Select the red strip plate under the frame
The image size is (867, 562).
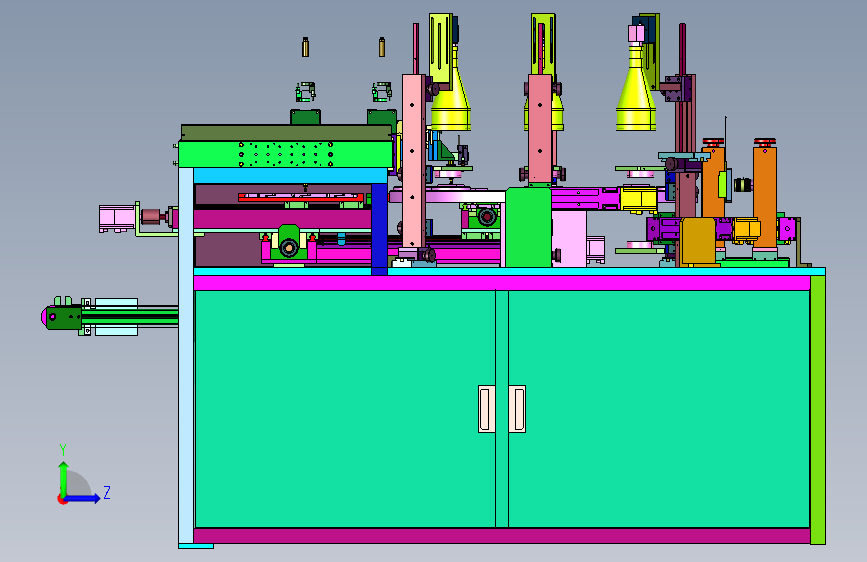(x=301, y=197)
